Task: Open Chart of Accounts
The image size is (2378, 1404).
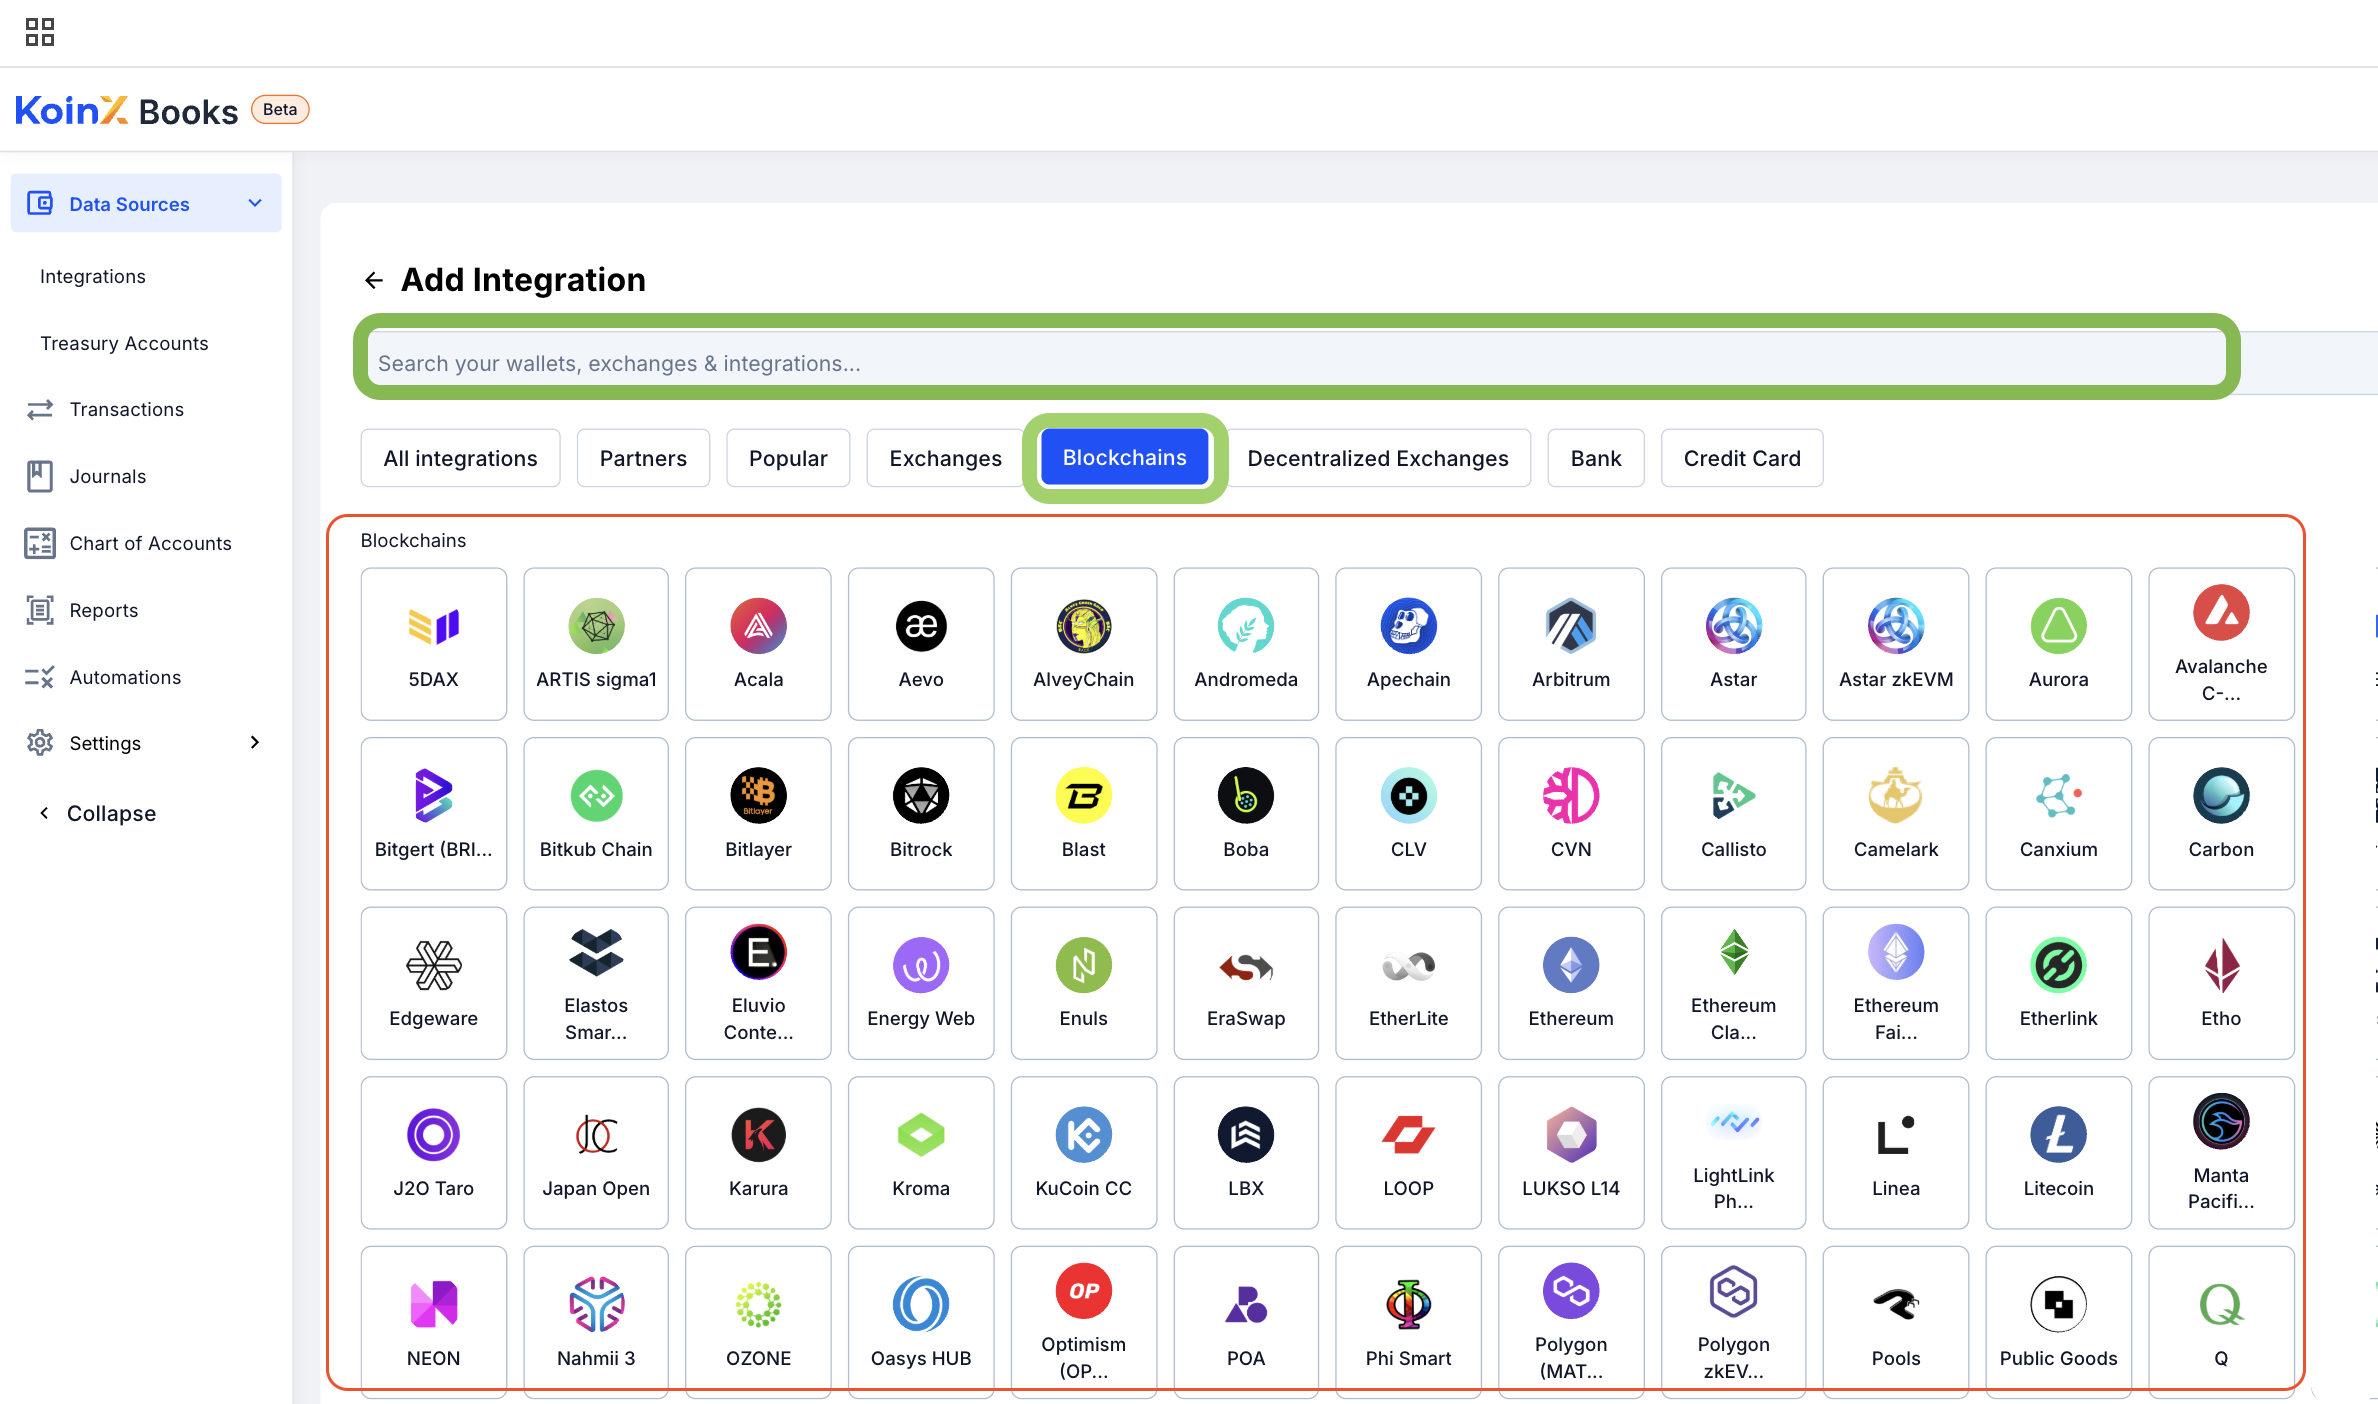Action: pyautogui.click(x=150, y=543)
